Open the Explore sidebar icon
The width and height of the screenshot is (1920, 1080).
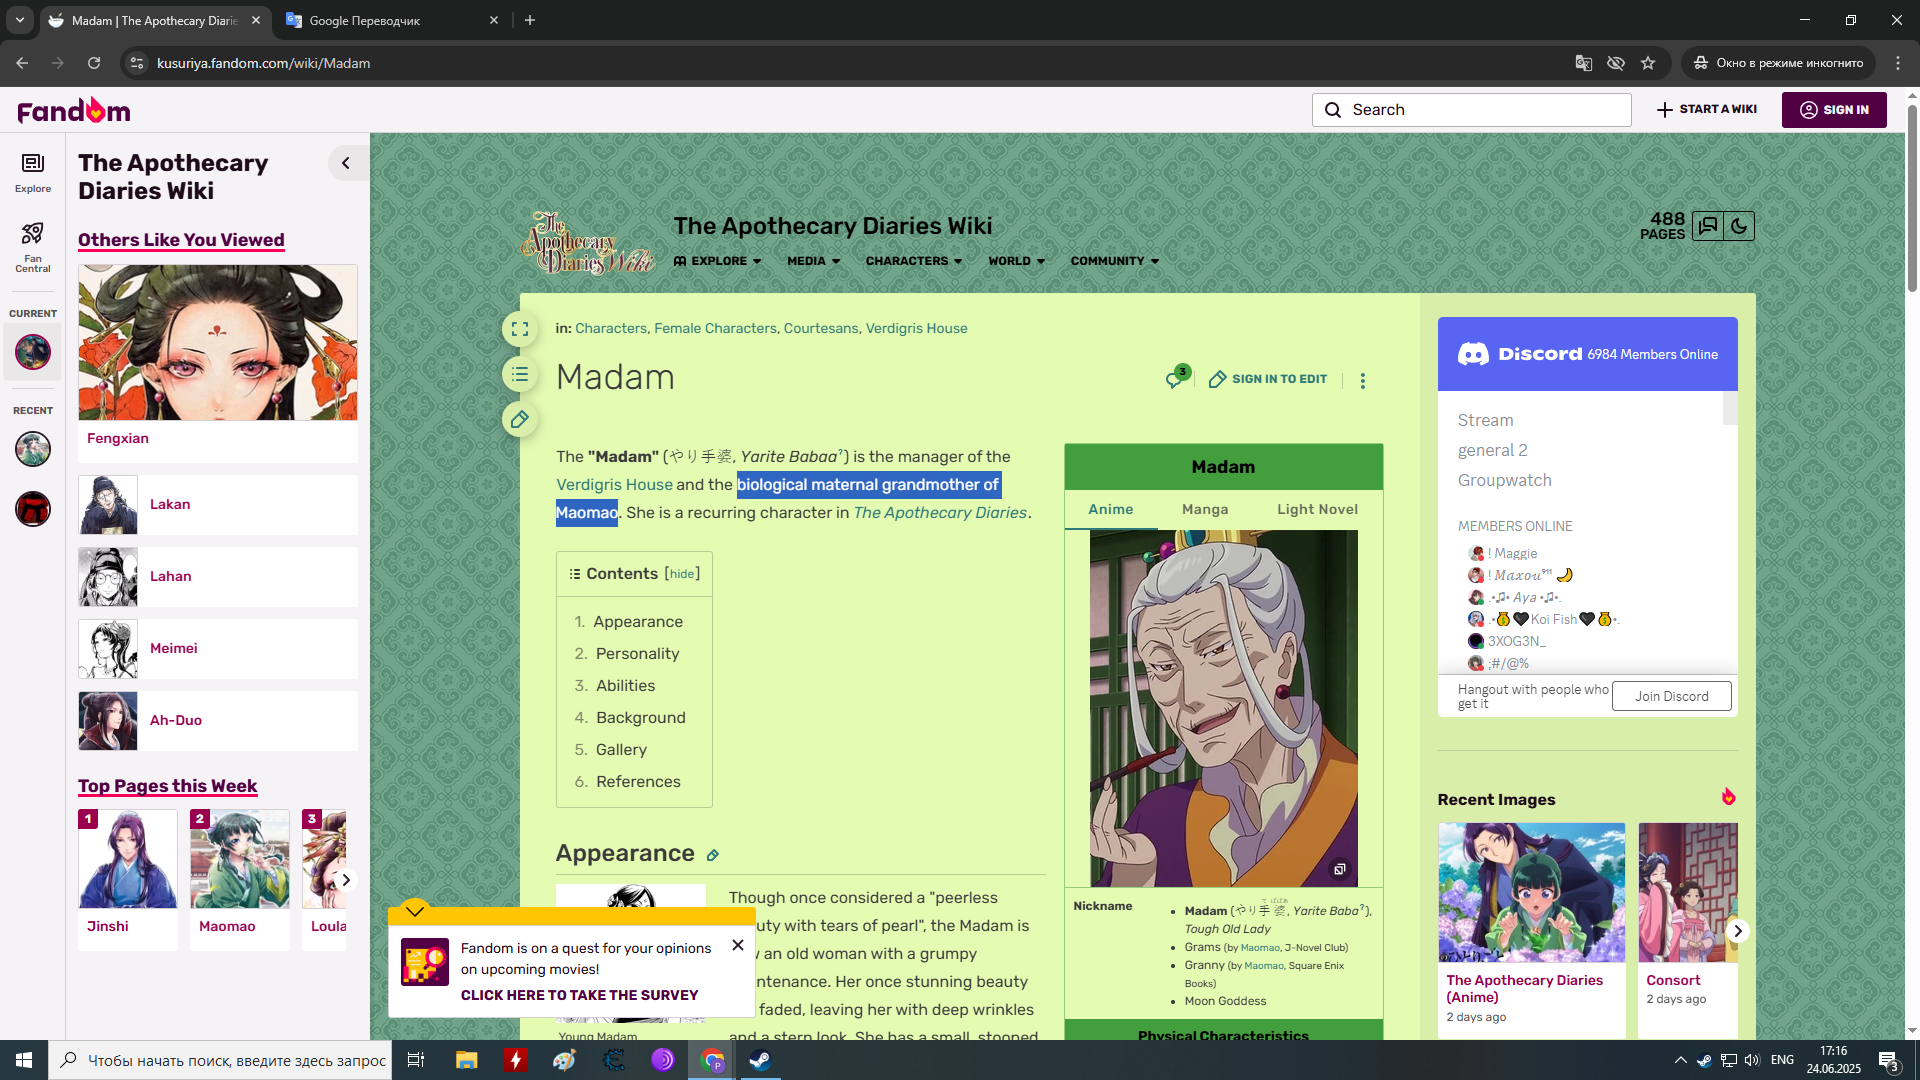pos(33,172)
